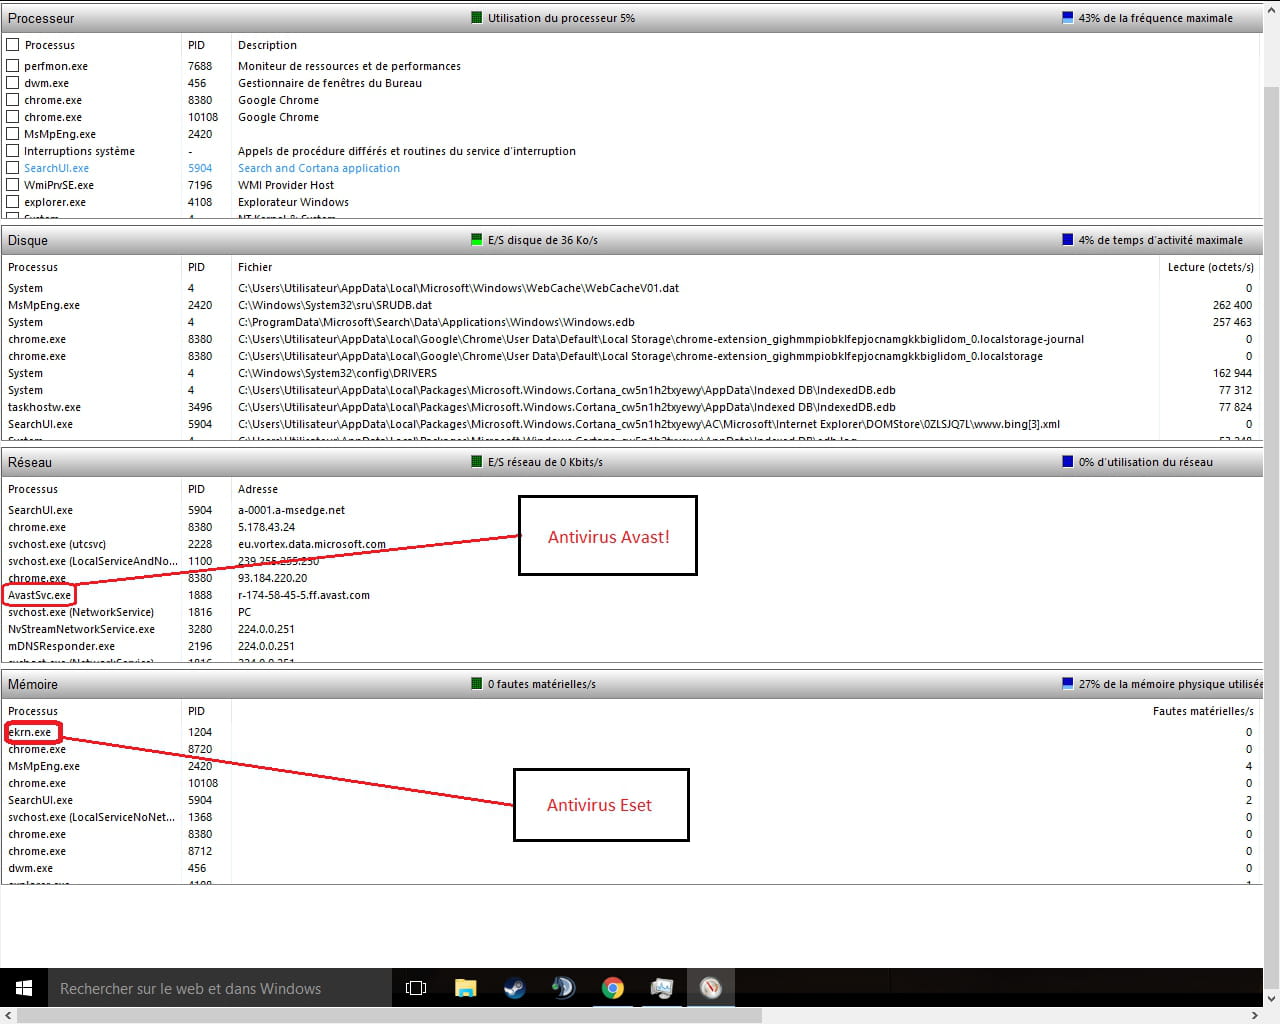Select svchost.exe (utcsvc) network row
Screen dimensions: 1280x1024
57,544
